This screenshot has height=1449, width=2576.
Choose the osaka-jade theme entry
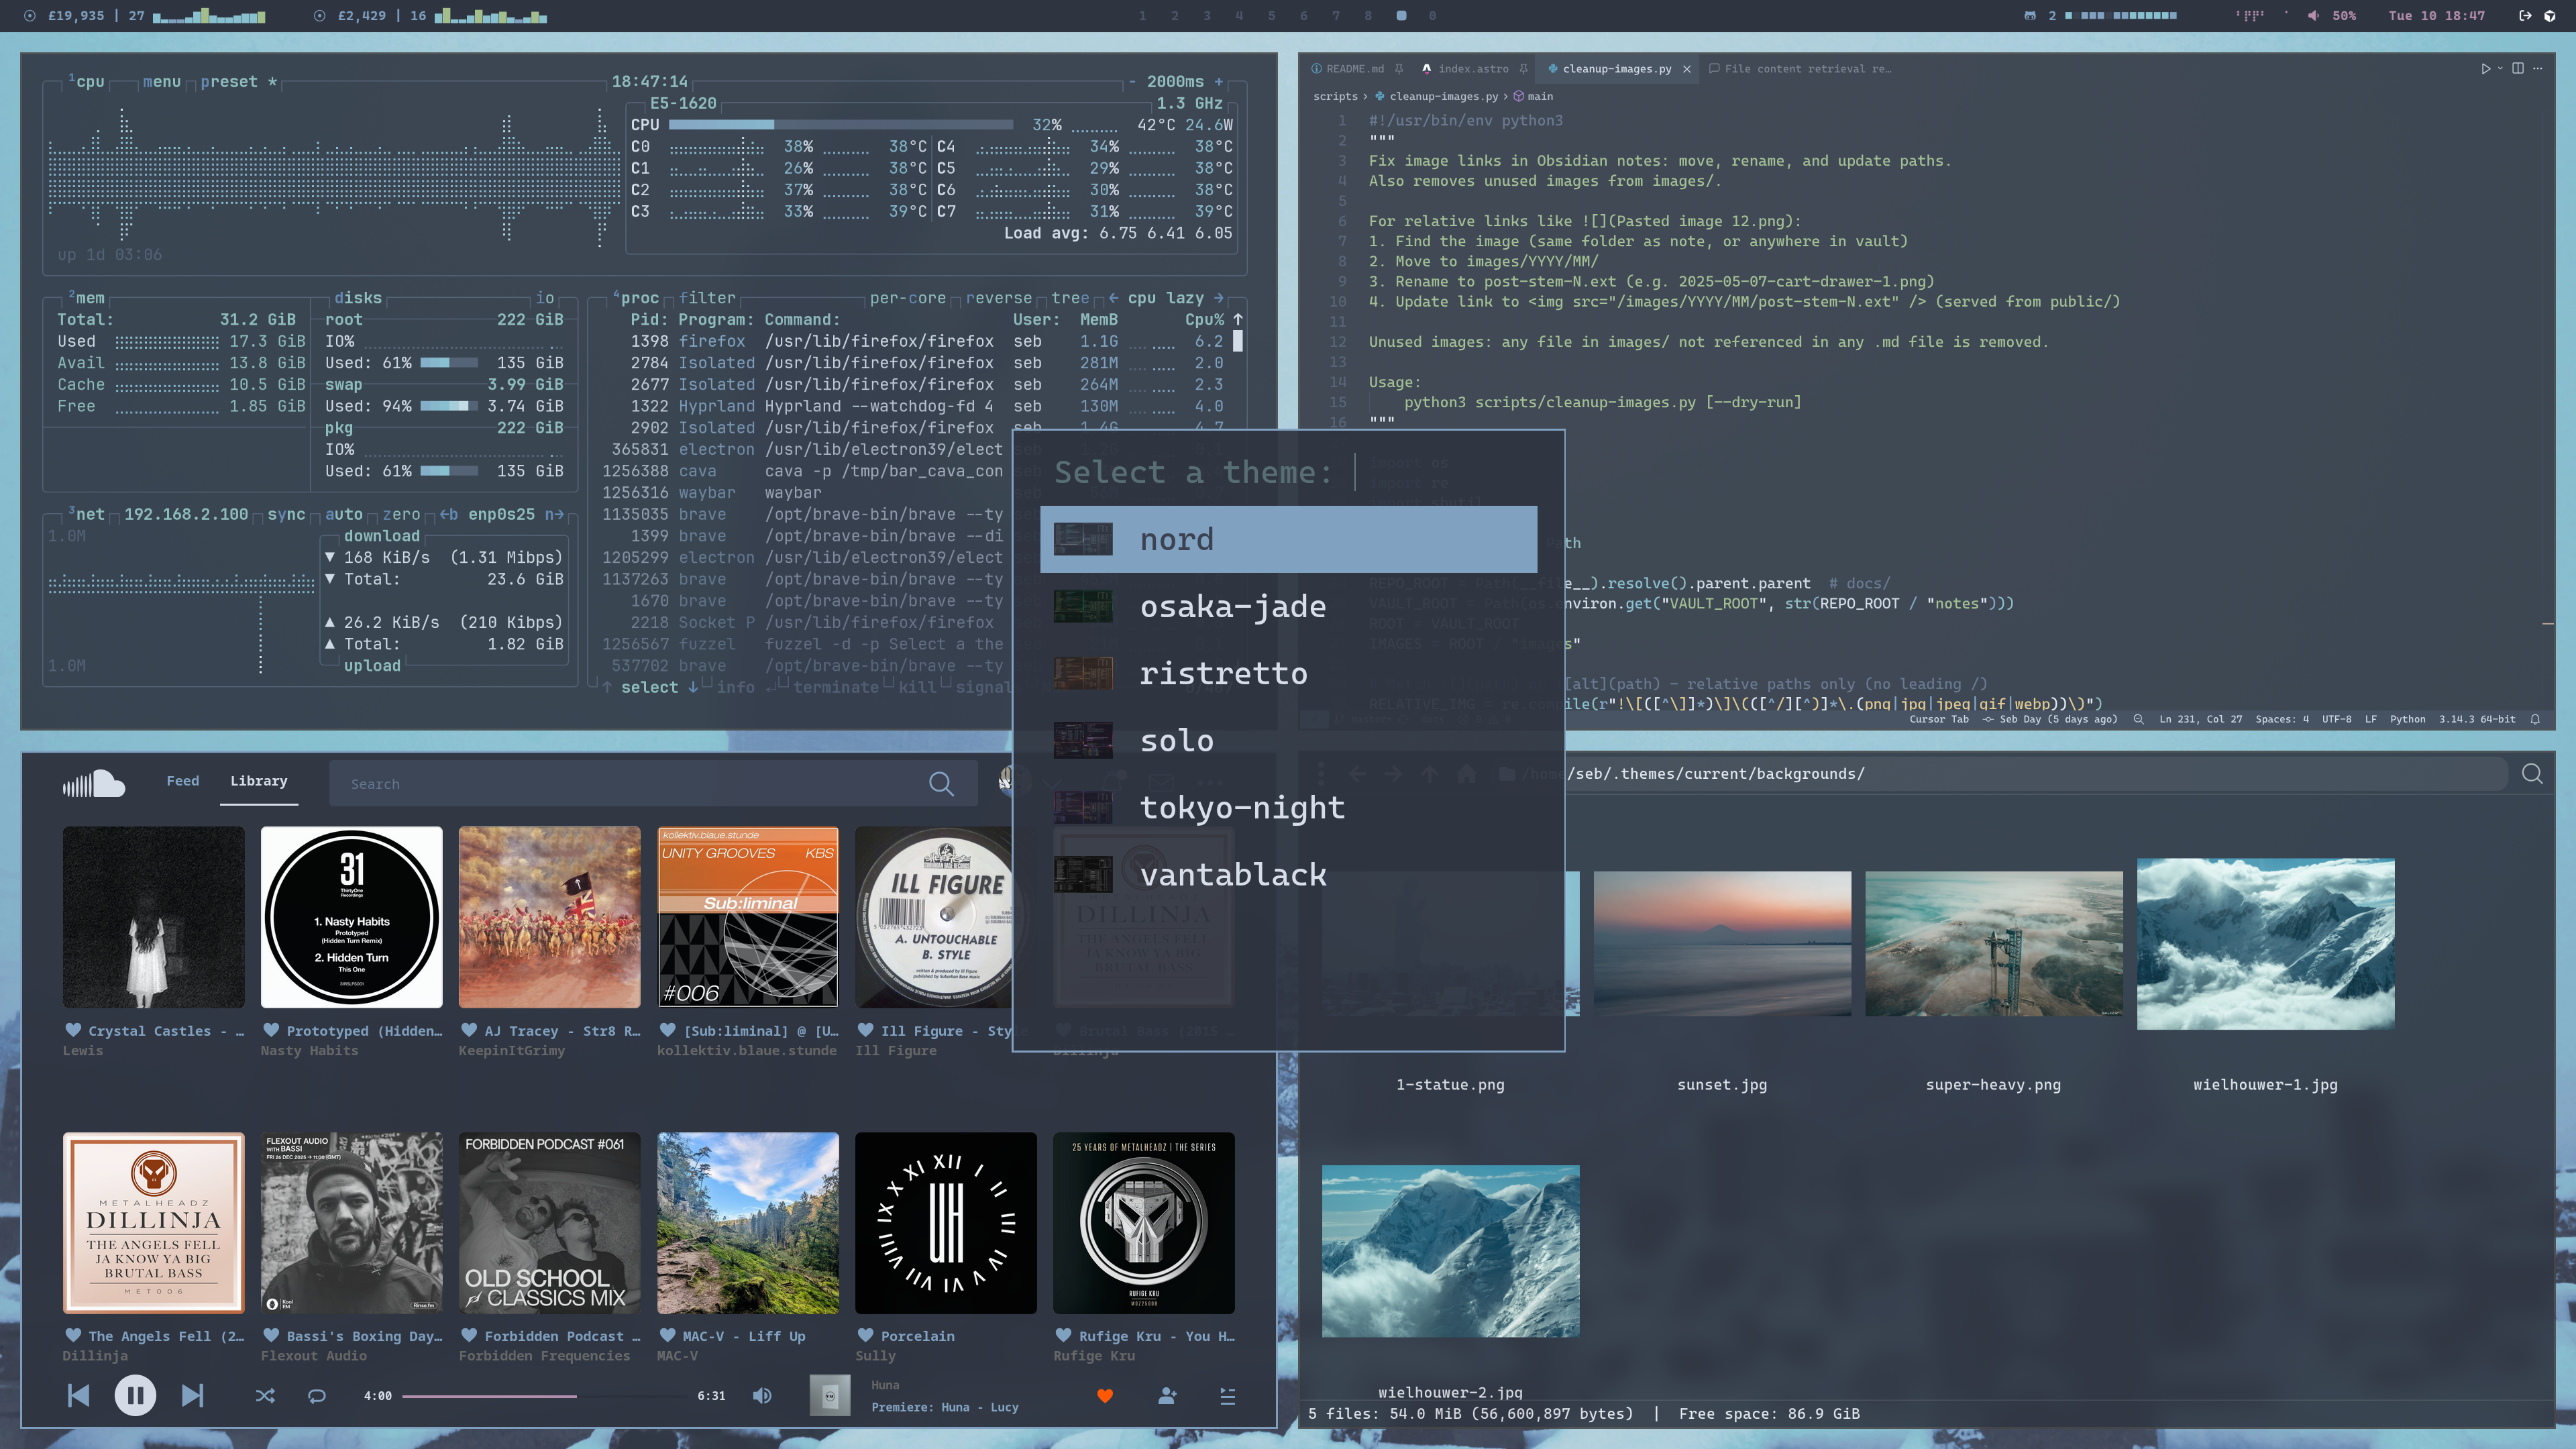[x=1232, y=606]
